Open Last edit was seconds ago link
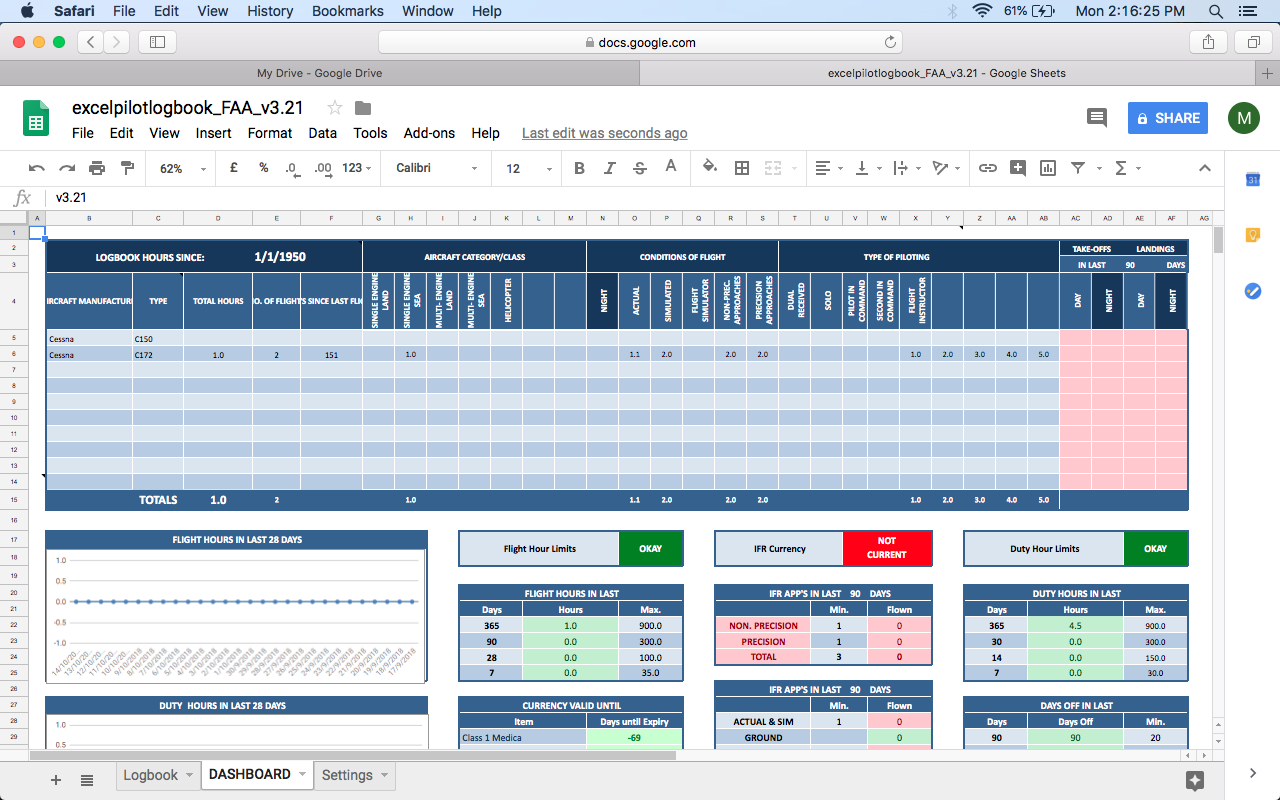 point(604,133)
